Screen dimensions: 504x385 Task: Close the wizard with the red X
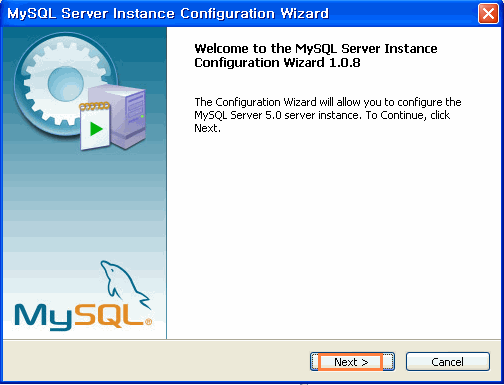488,14
